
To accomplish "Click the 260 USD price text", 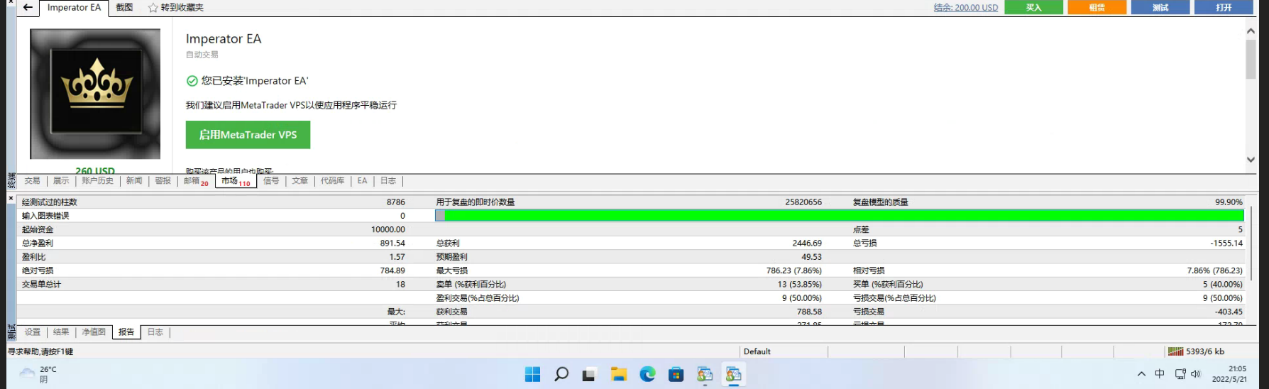I will (x=95, y=170).
